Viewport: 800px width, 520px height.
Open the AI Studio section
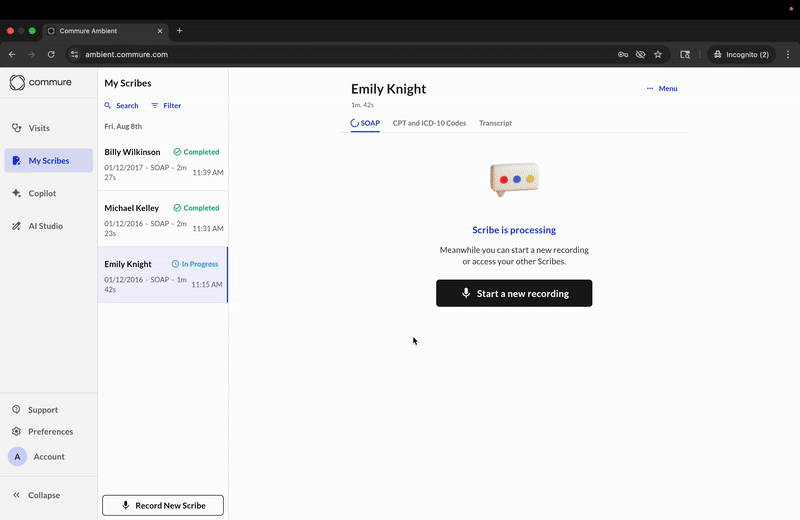(x=48, y=226)
